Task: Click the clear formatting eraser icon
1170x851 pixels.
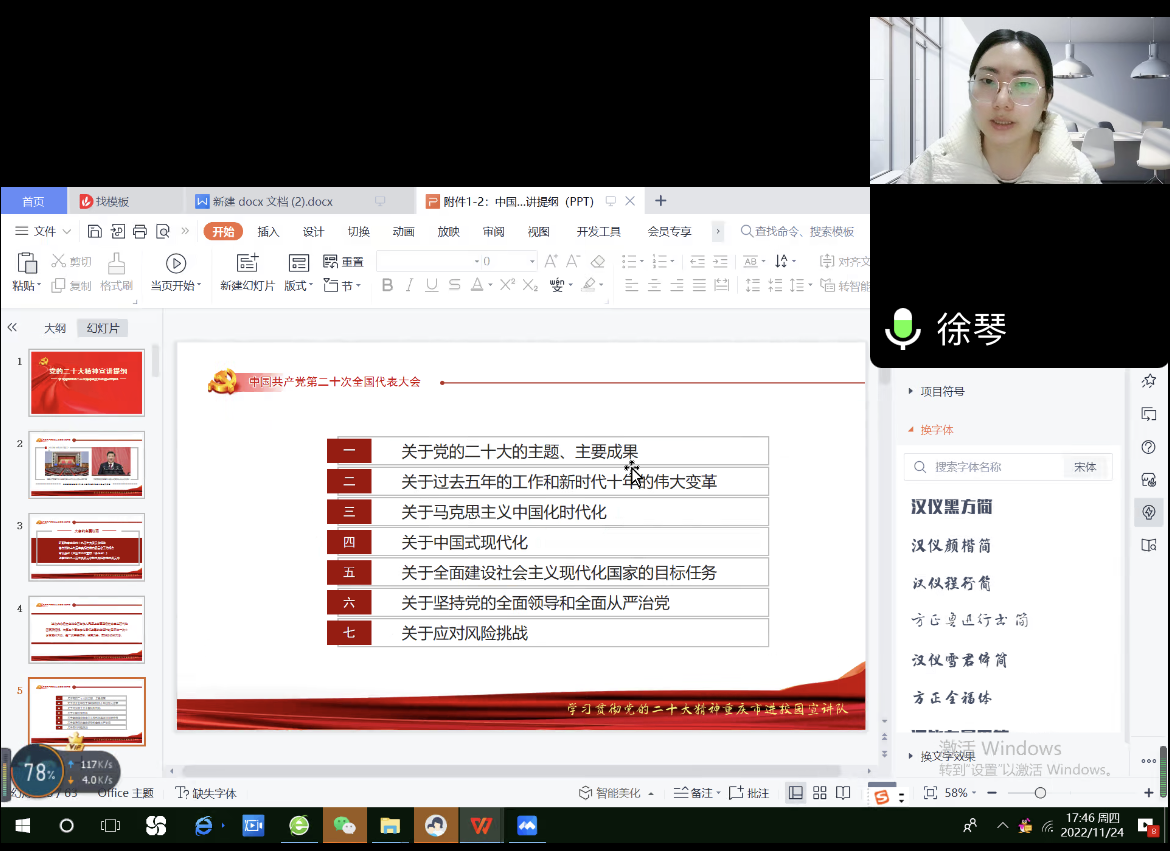Action: (598, 262)
